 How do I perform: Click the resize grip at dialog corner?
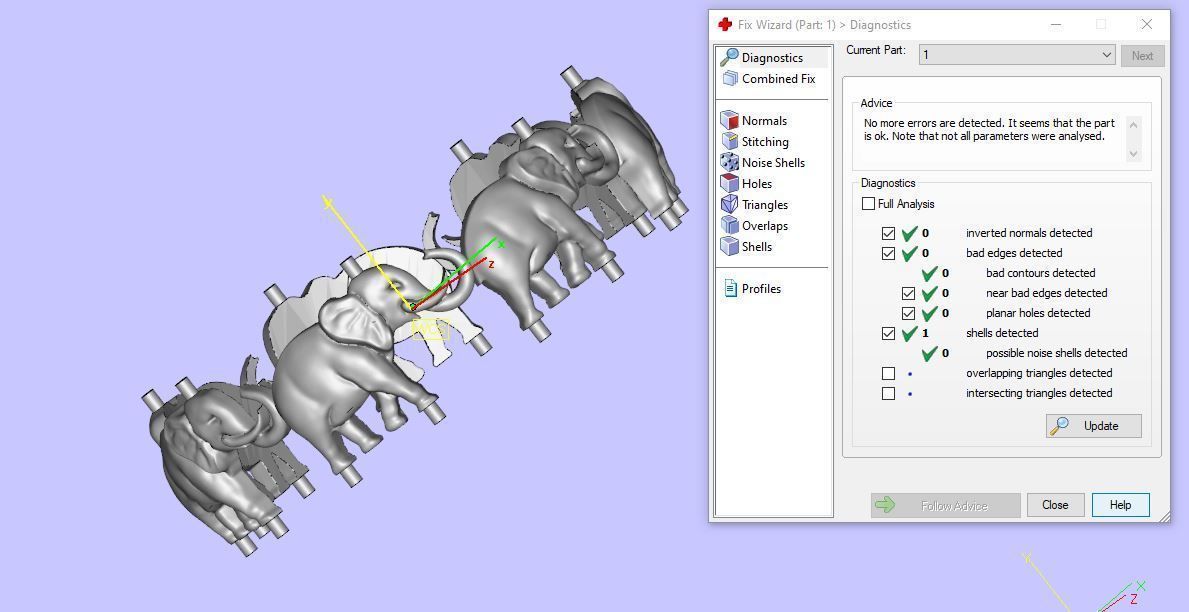click(1164, 516)
